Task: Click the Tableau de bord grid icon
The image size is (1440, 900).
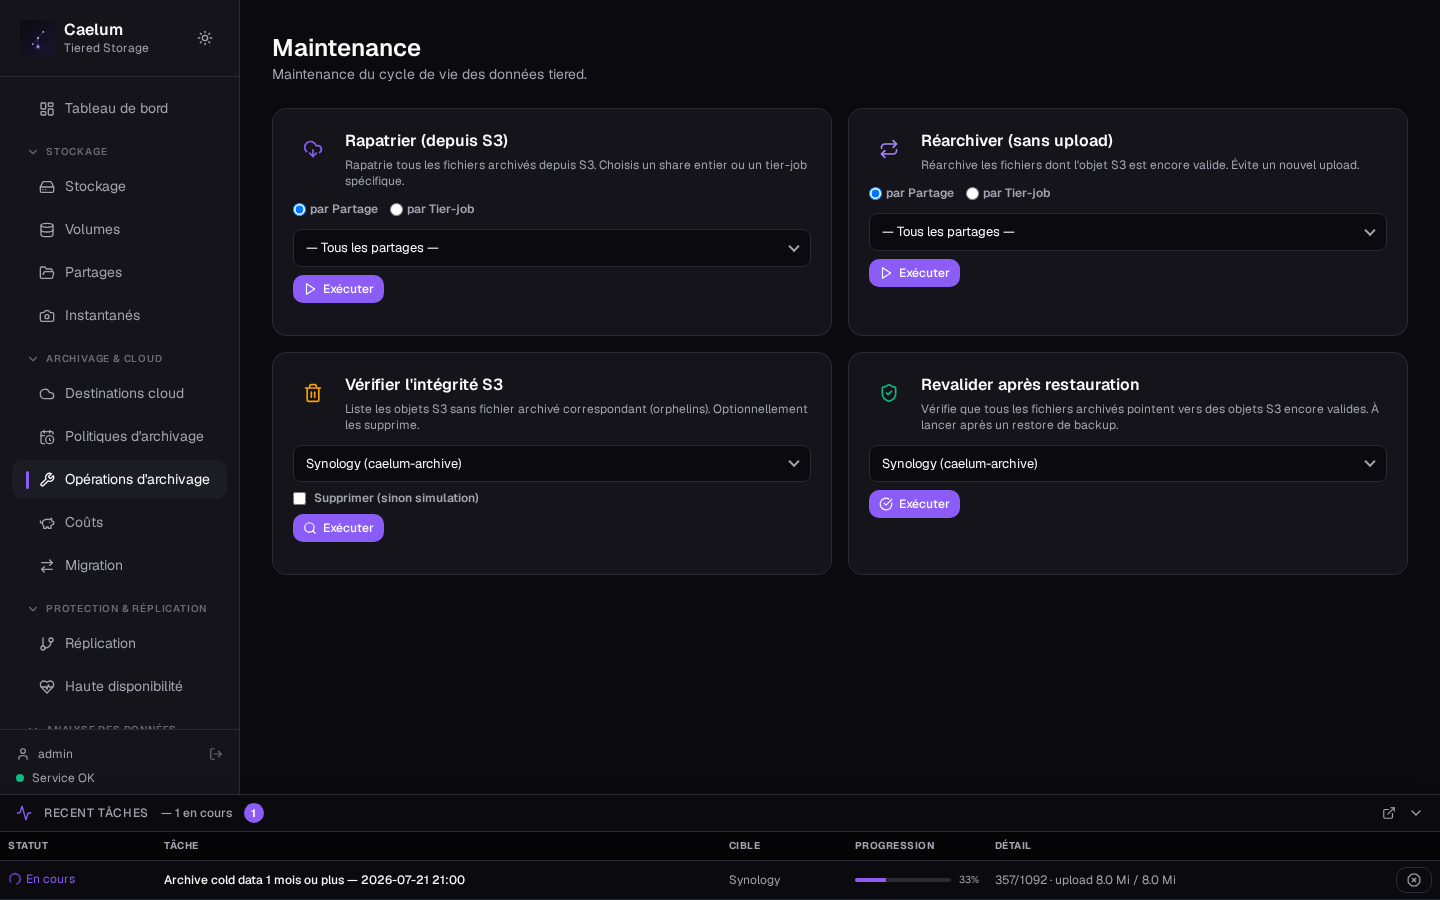Action: pos(47,109)
